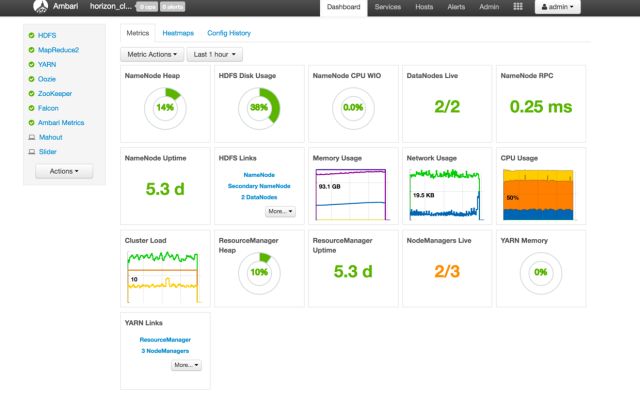Viewport: 640px width, 398px height.
Task: Click the laptop client icon beside Slider
Action: (32, 152)
